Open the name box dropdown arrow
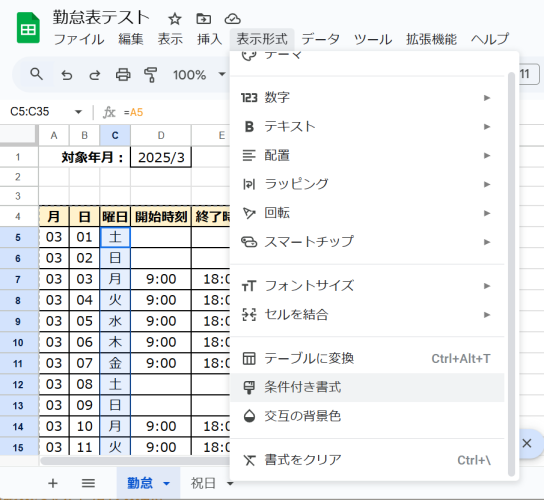The height and width of the screenshot is (500, 544). click(78, 112)
